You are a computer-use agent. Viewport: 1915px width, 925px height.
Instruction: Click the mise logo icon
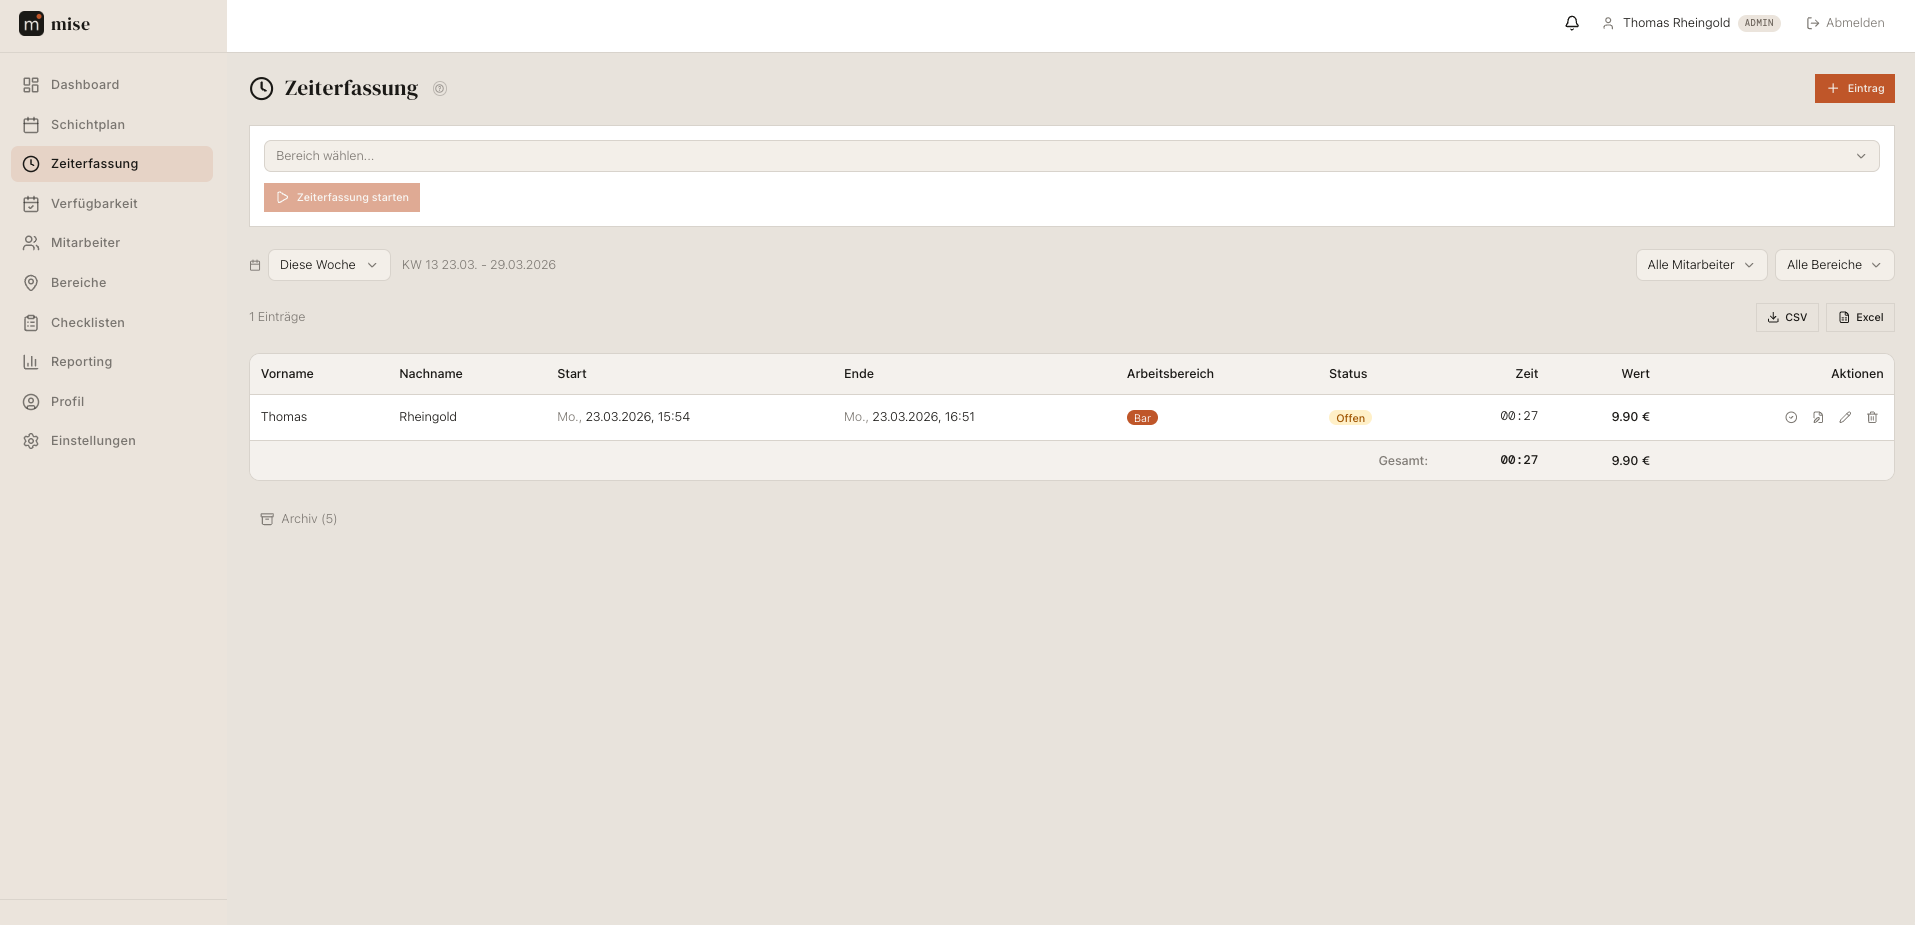(x=31, y=24)
